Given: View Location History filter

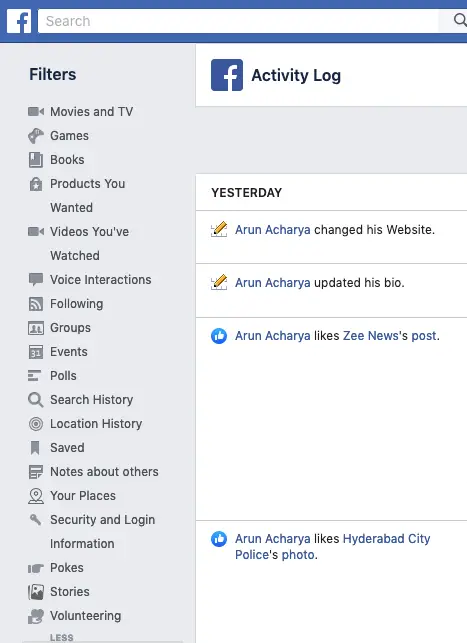Looking at the screenshot, I should pyautogui.click(x=96, y=424).
